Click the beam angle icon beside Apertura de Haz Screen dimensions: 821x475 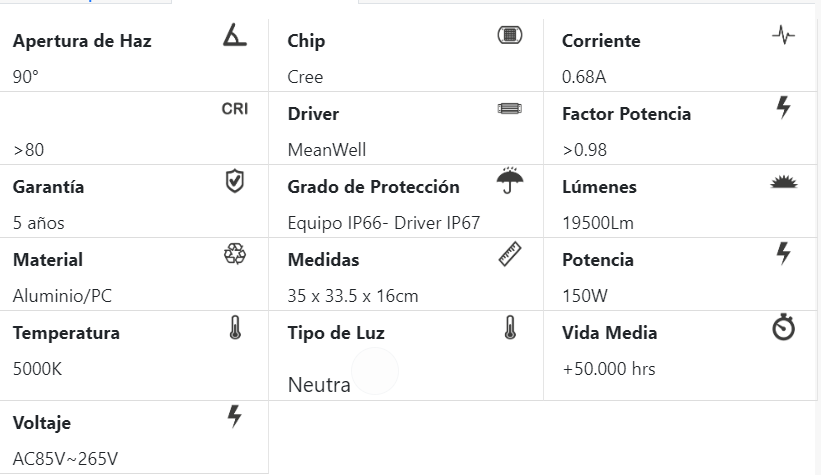(235, 37)
